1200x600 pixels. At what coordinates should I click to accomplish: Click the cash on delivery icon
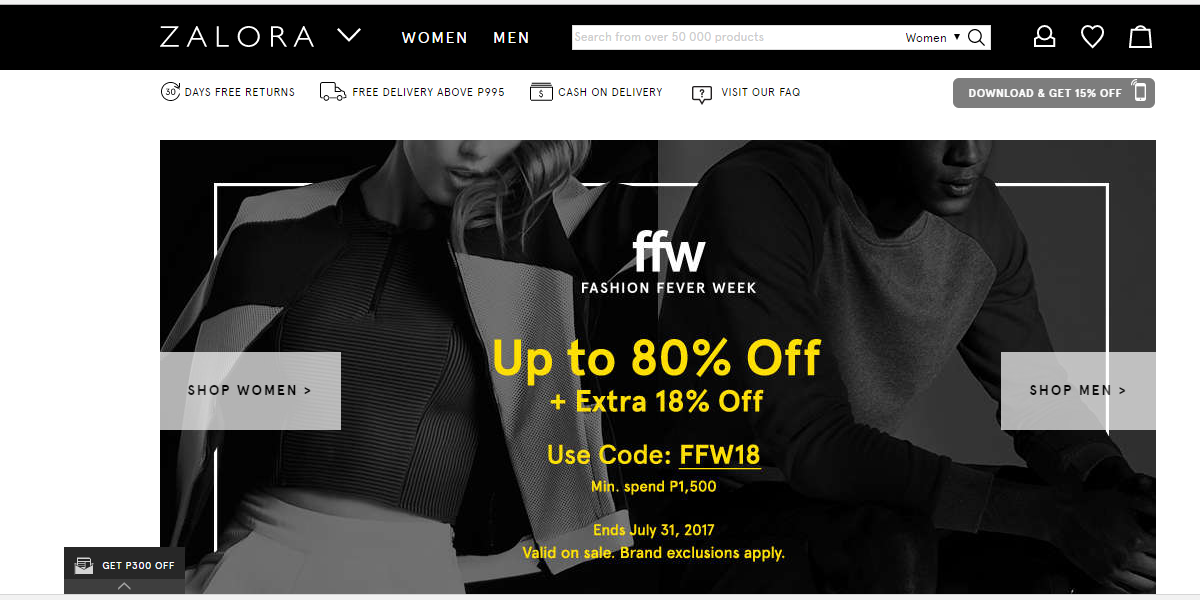point(542,92)
